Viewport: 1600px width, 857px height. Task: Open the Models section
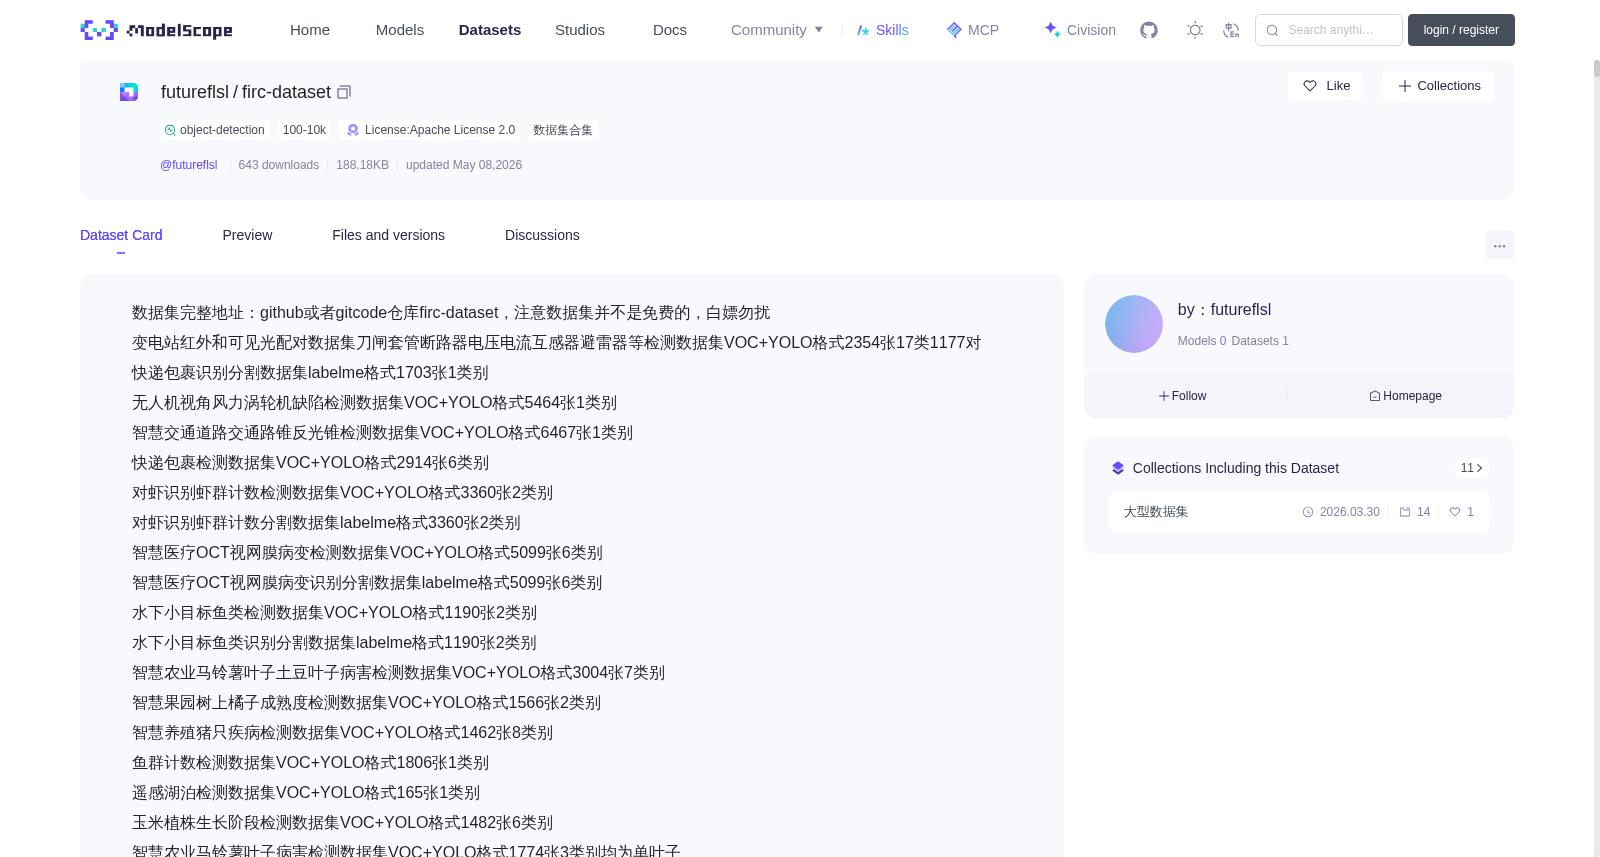[400, 30]
